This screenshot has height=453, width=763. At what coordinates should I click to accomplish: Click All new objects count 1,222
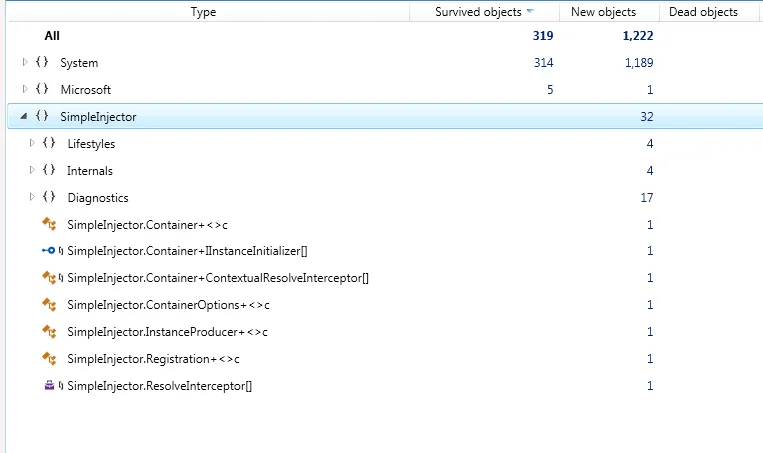pyautogui.click(x=638, y=36)
